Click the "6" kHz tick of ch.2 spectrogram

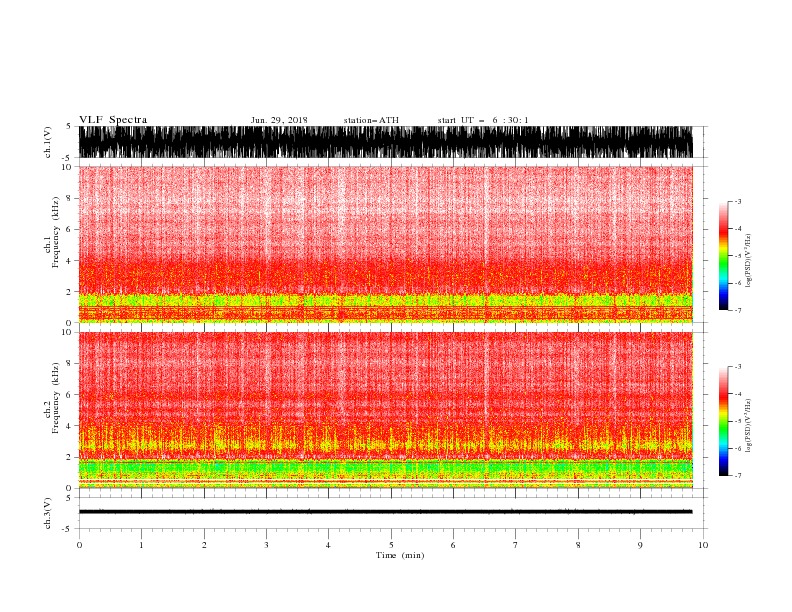pyautogui.click(x=70, y=394)
